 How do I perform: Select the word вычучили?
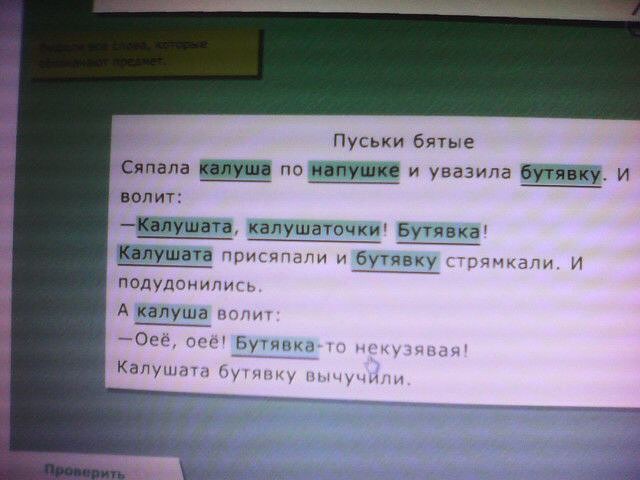coord(356,378)
